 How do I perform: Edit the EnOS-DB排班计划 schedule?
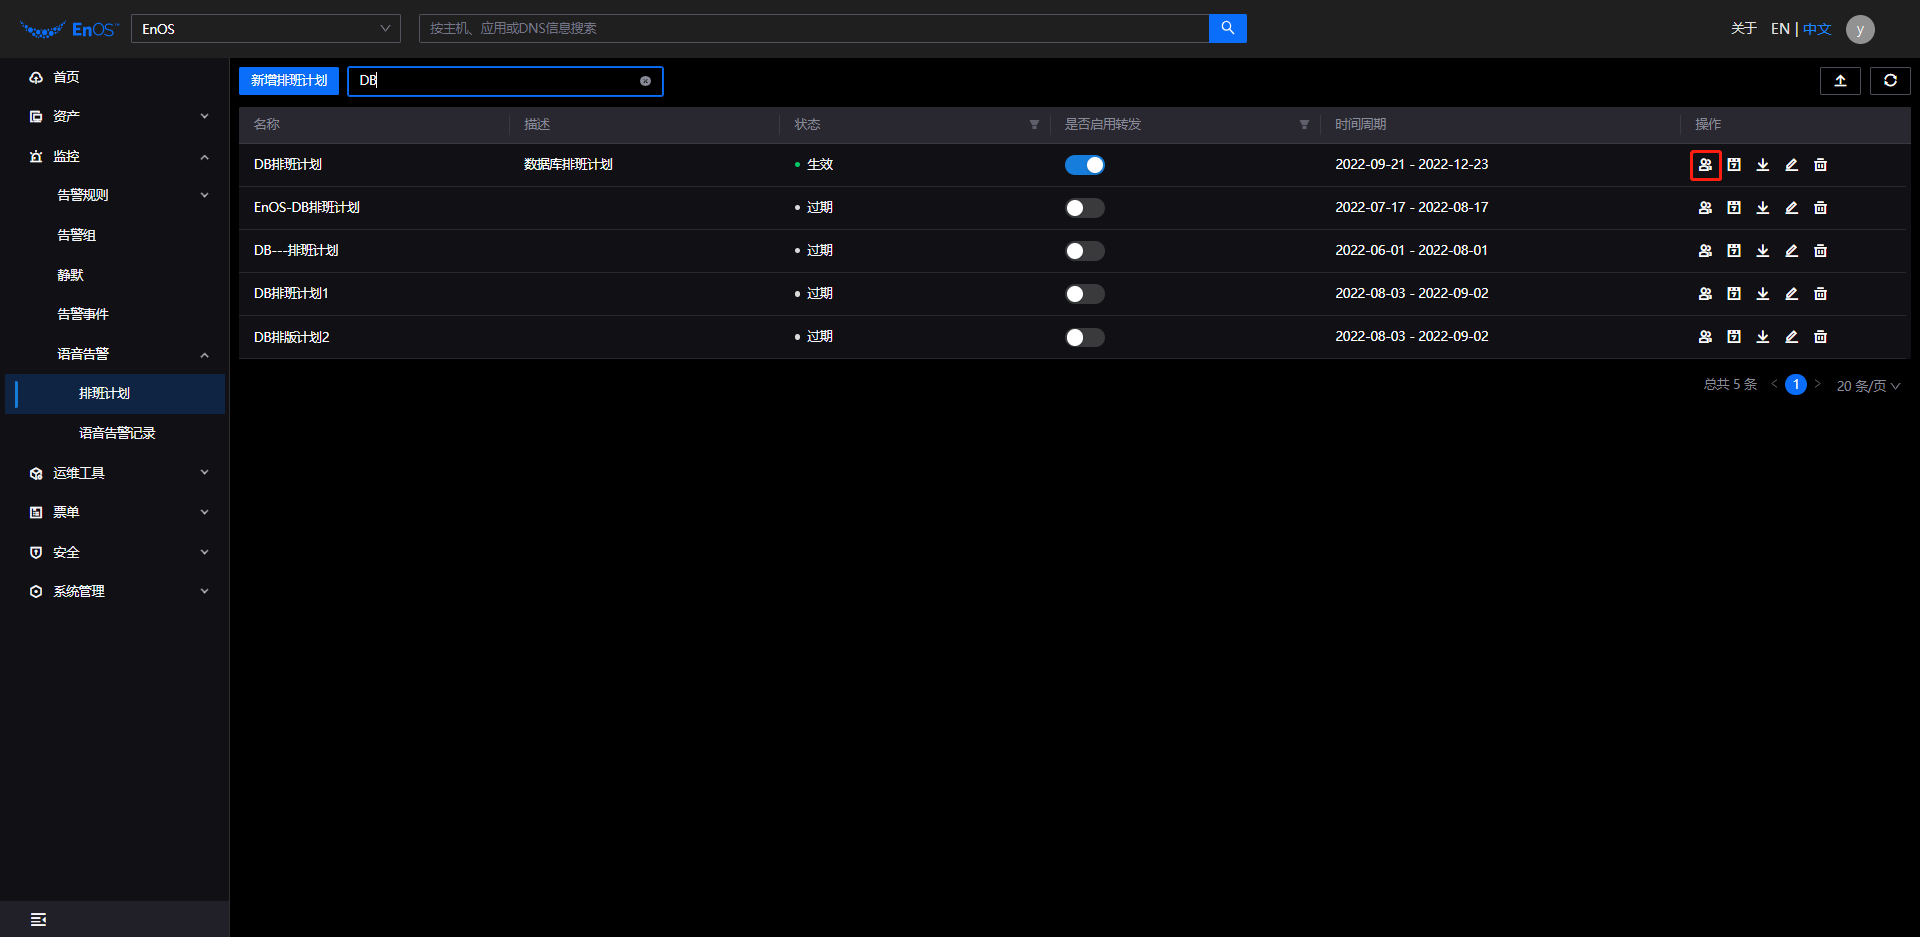1792,208
